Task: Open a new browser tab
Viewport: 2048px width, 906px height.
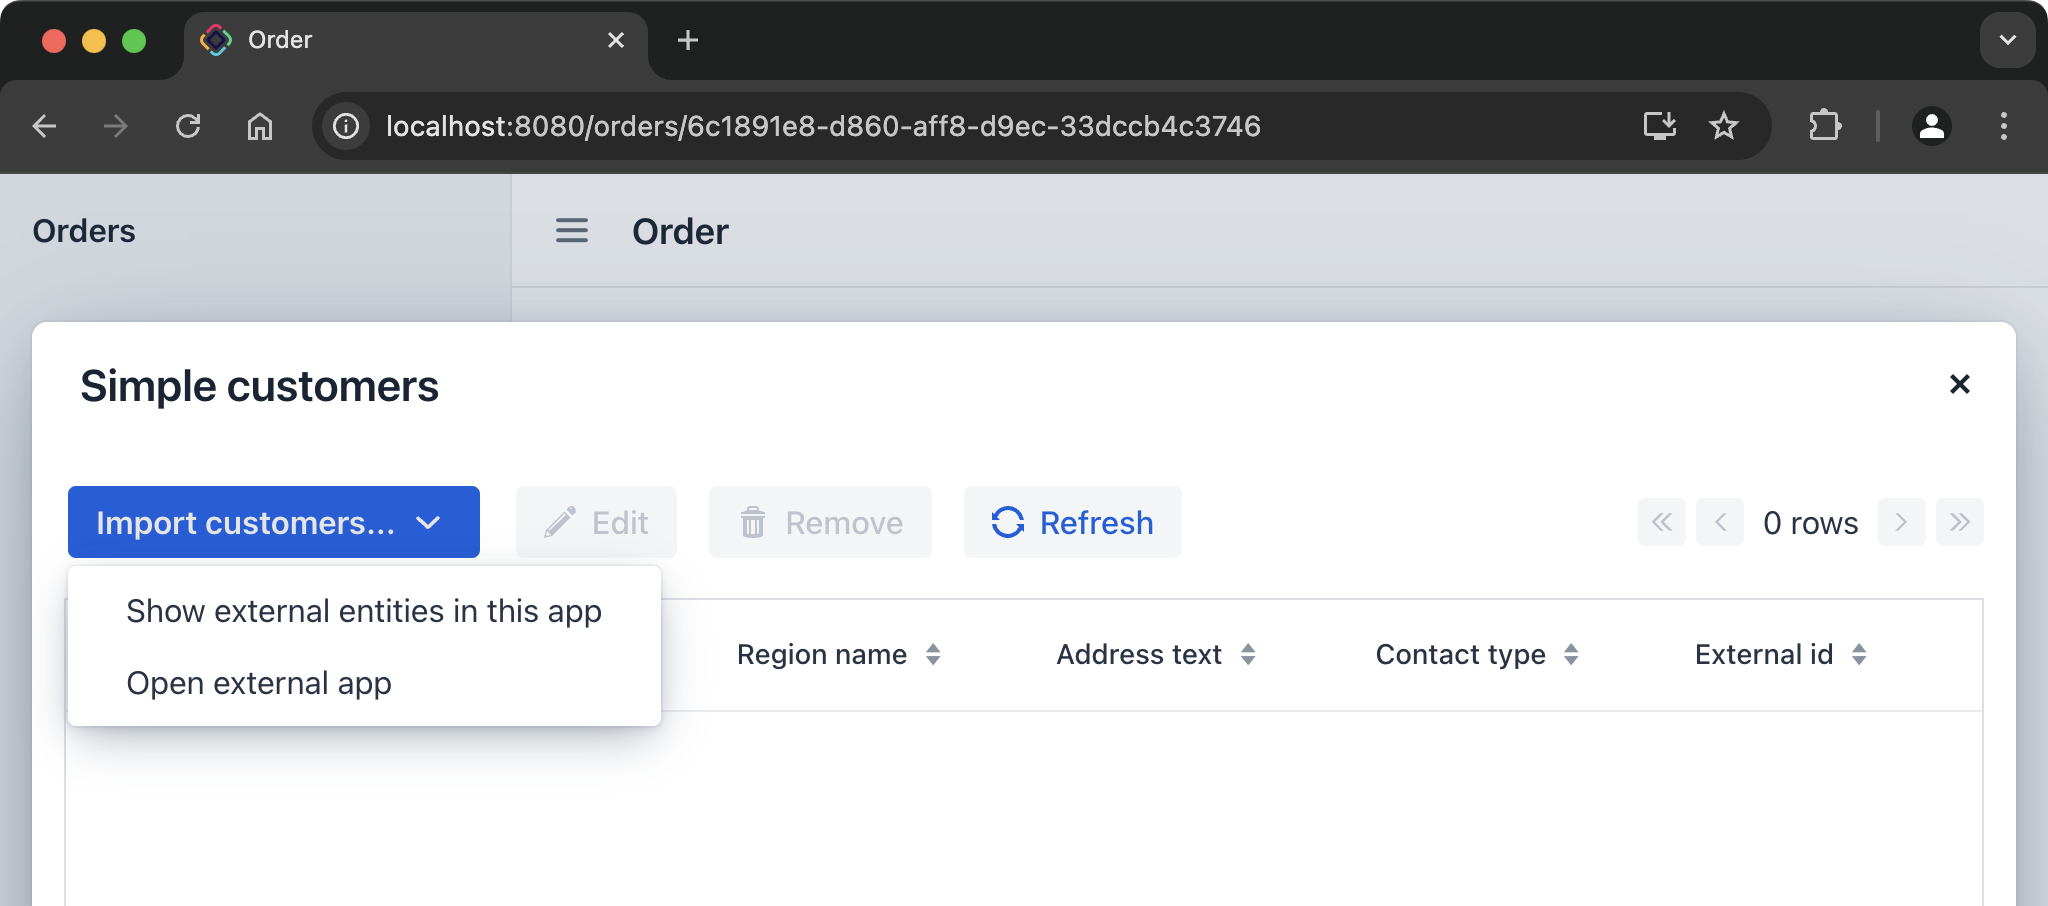Action: coord(688,40)
